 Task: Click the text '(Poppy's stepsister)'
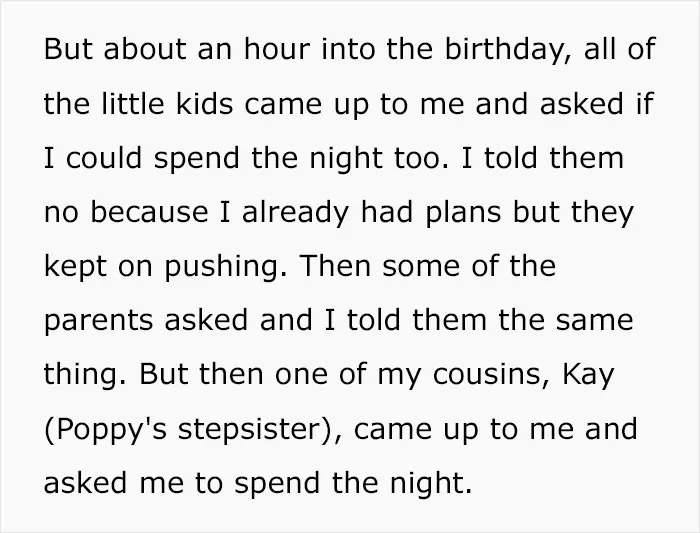coord(193,430)
